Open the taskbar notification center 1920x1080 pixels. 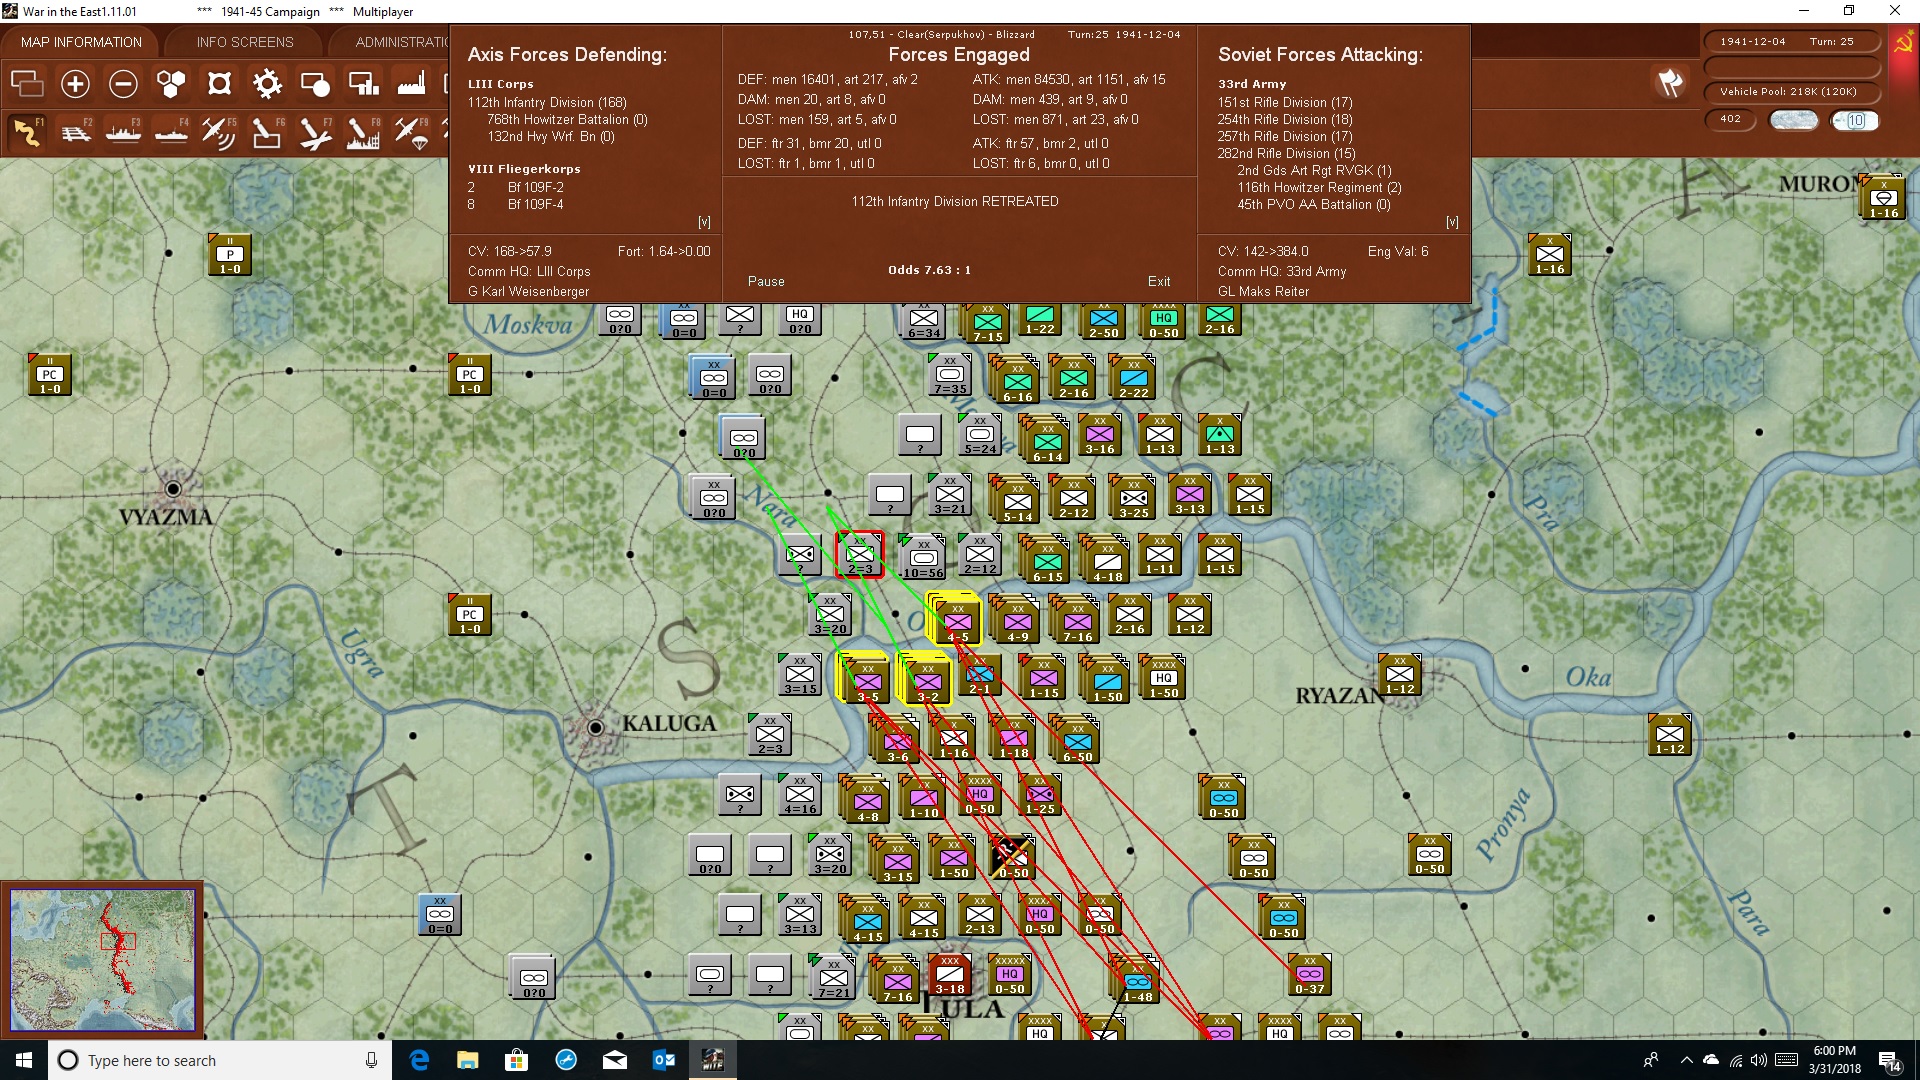click(x=1889, y=1061)
